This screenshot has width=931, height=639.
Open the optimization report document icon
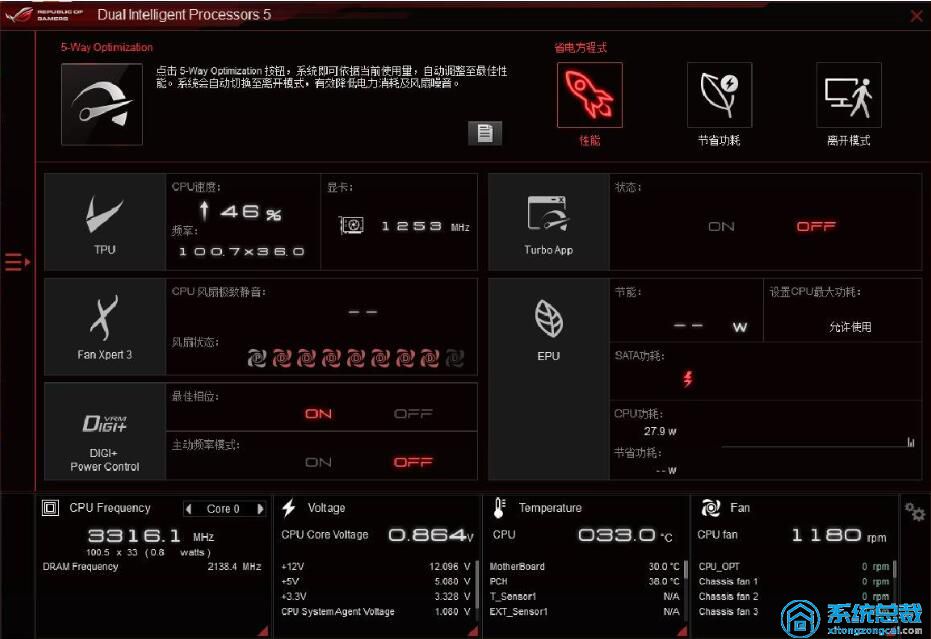click(x=484, y=133)
